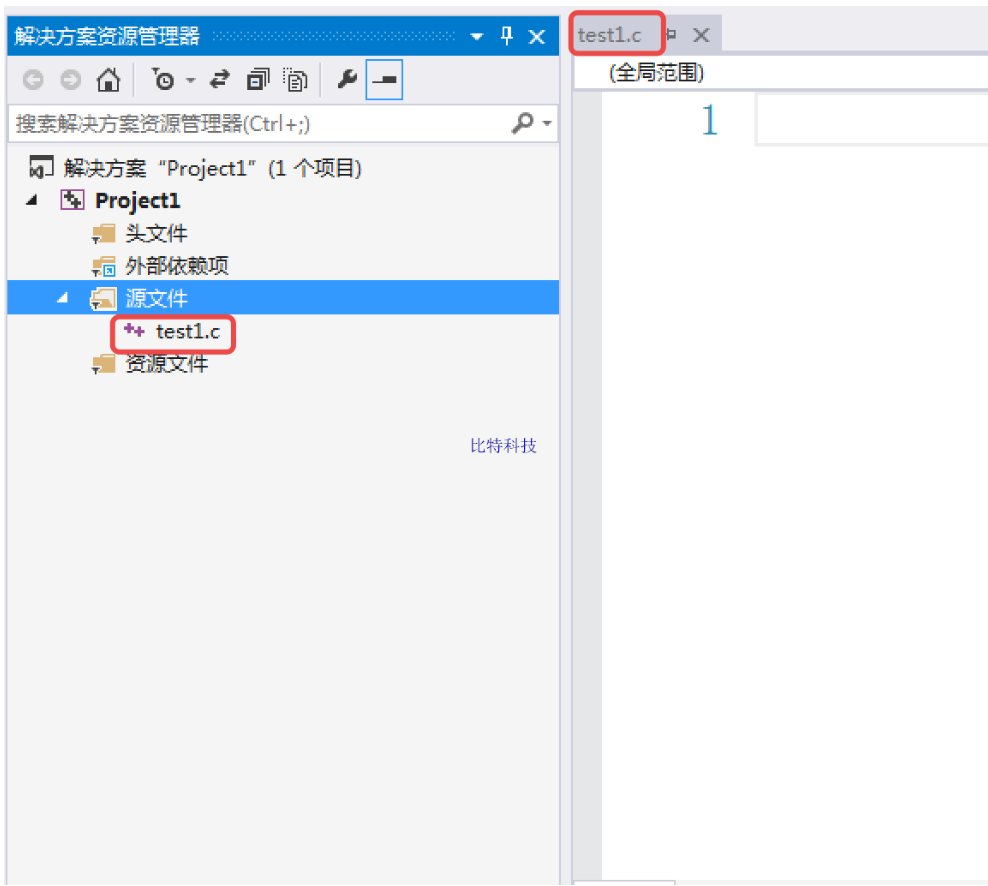Pin the test1.c editor tab
The image size is (988, 886).
tap(671, 35)
